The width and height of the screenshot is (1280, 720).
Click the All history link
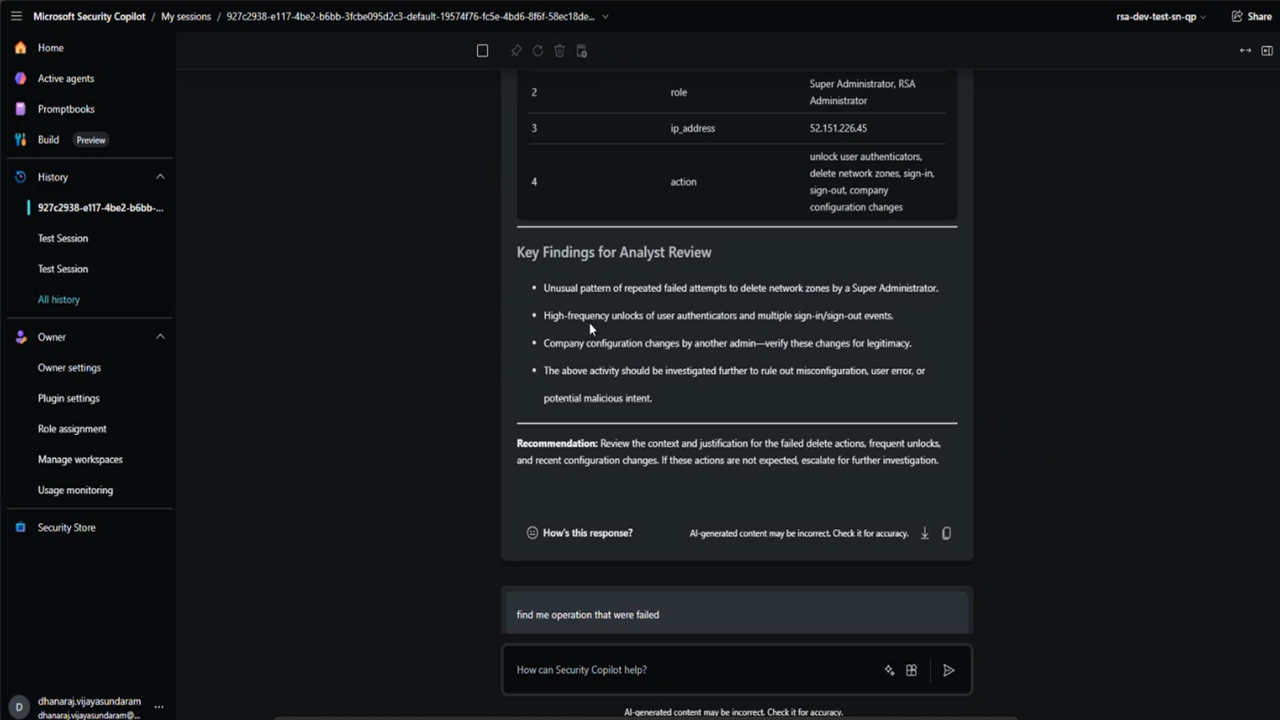pyautogui.click(x=59, y=299)
